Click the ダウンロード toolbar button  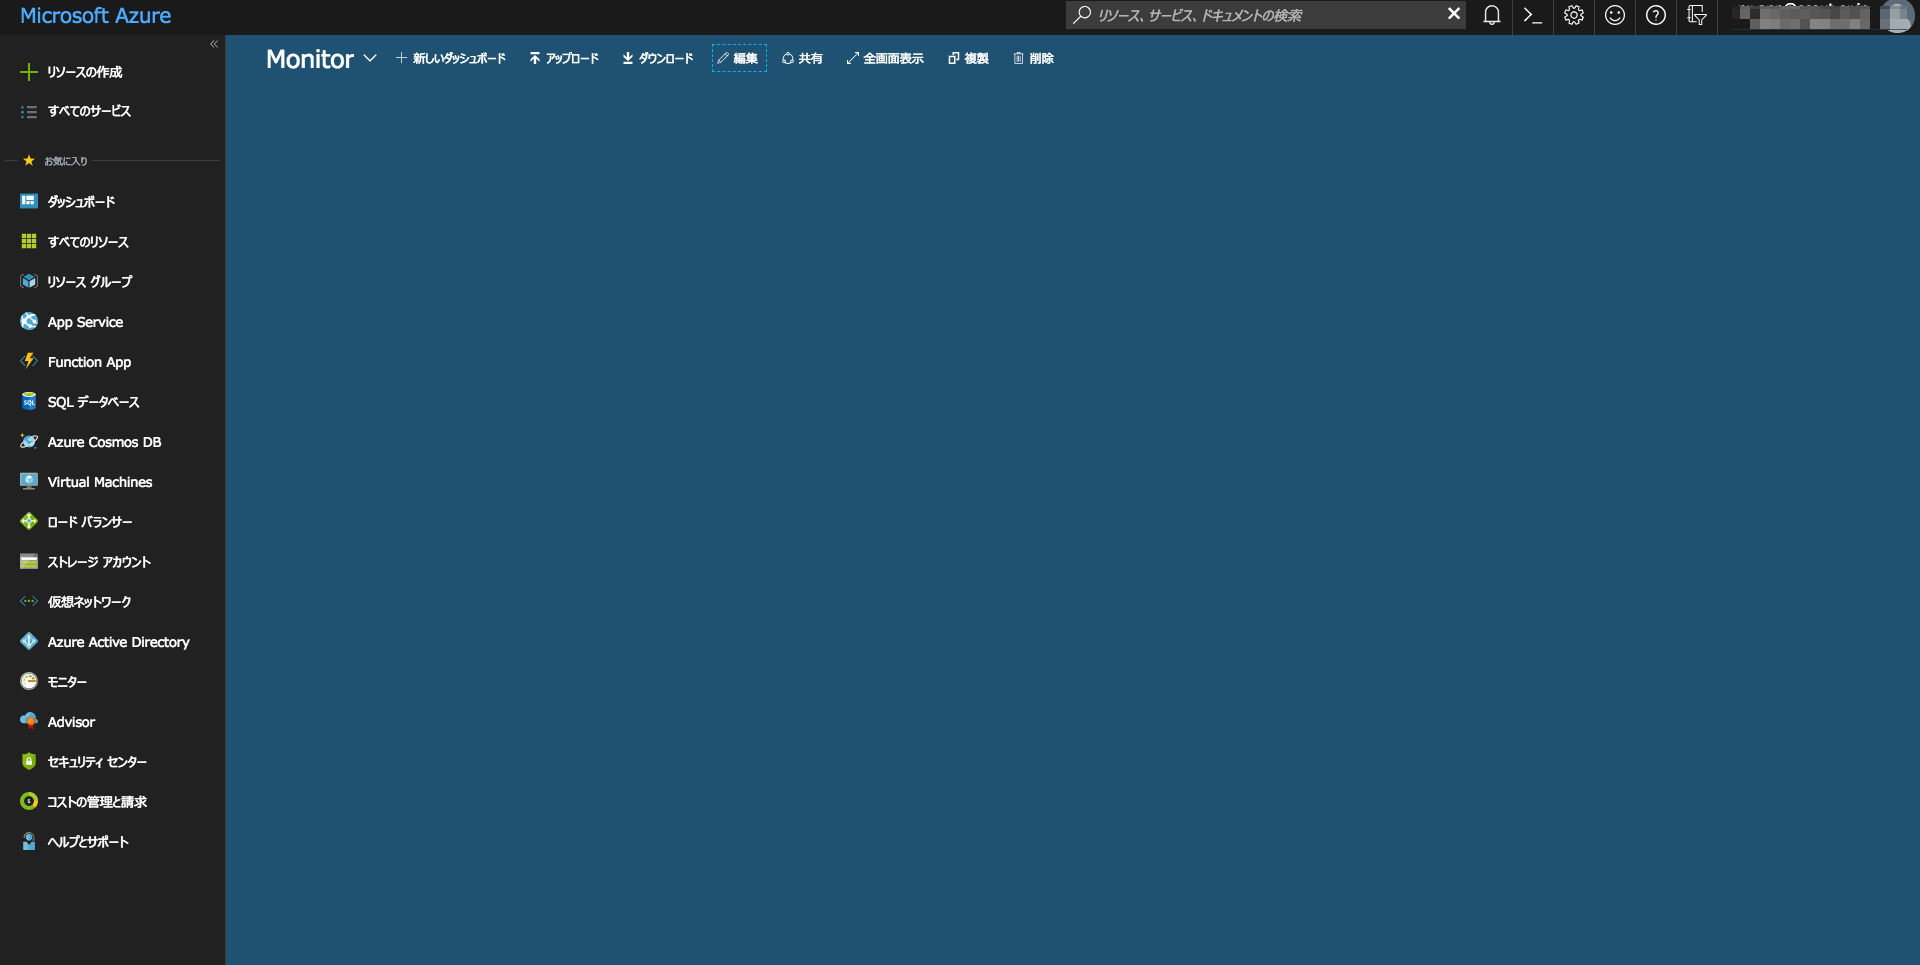pyautogui.click(x=657, y=58)
